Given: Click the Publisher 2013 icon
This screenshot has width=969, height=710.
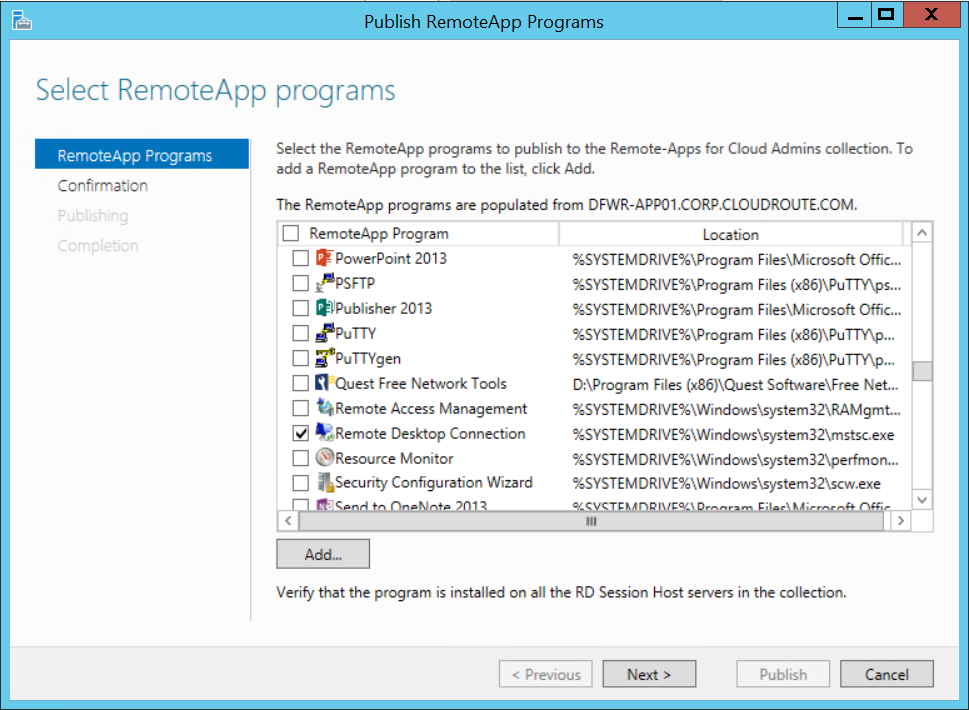Looking at the screenshot, I should pos(324,308).
